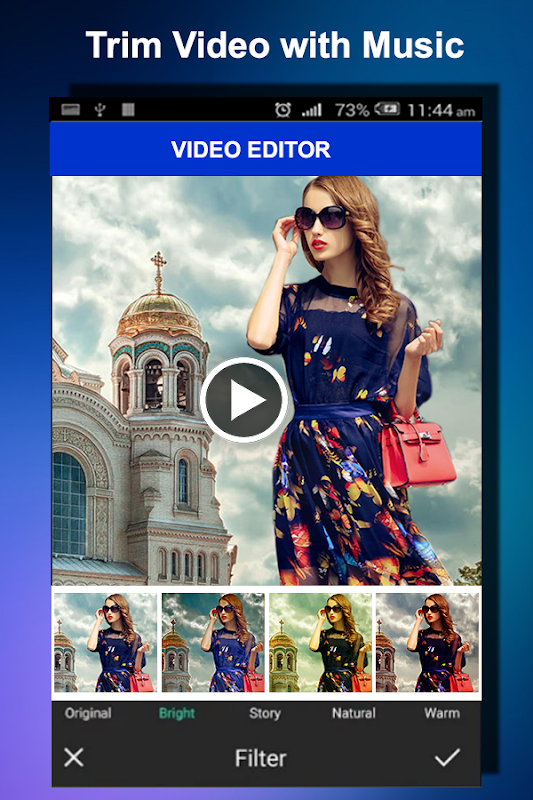Play the video preview
The height and width of the screenshot is (800, 533).
(x=244, y=399)
